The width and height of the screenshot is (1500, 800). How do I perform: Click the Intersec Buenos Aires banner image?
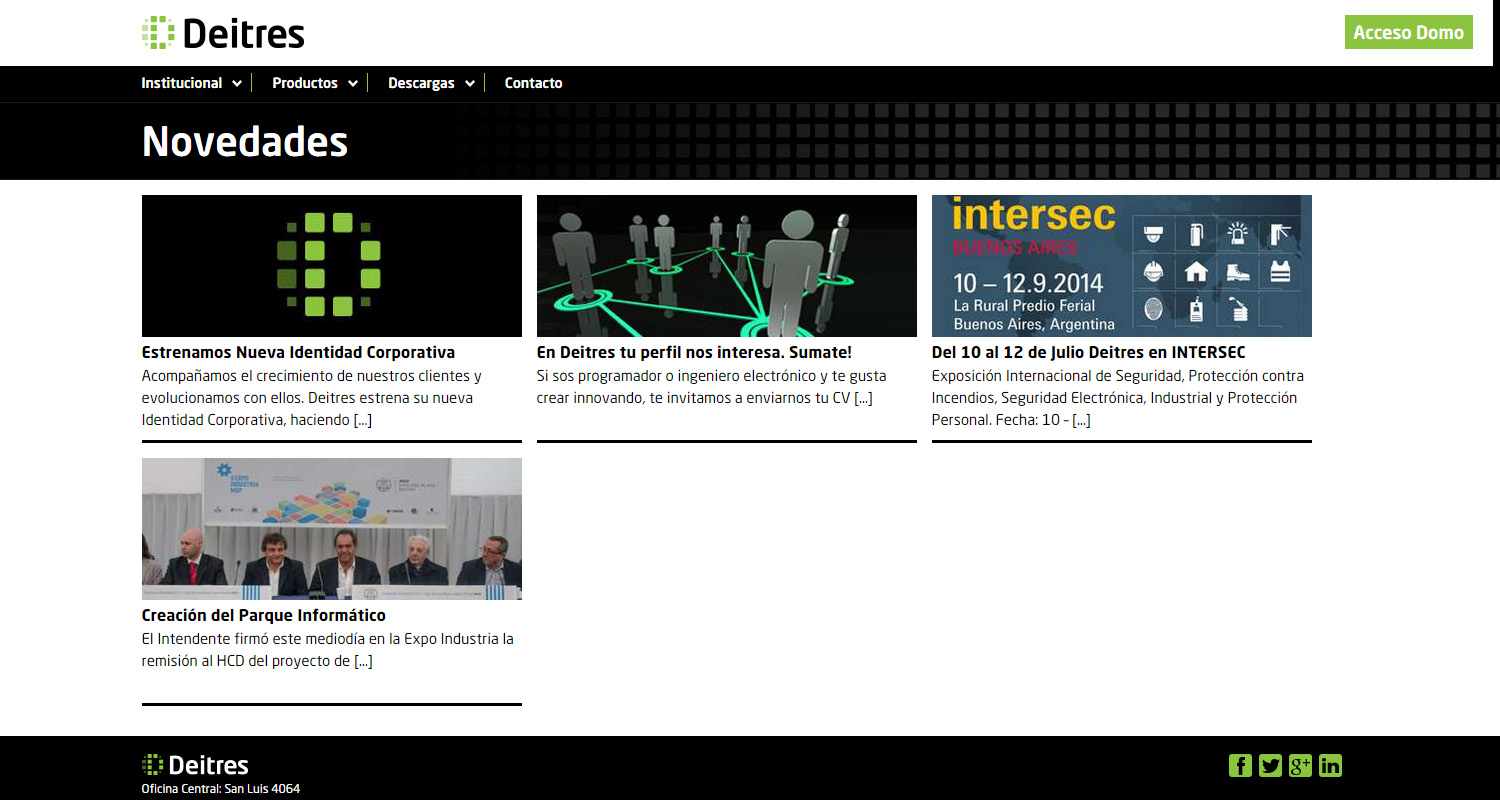[x=1122, y=266]
